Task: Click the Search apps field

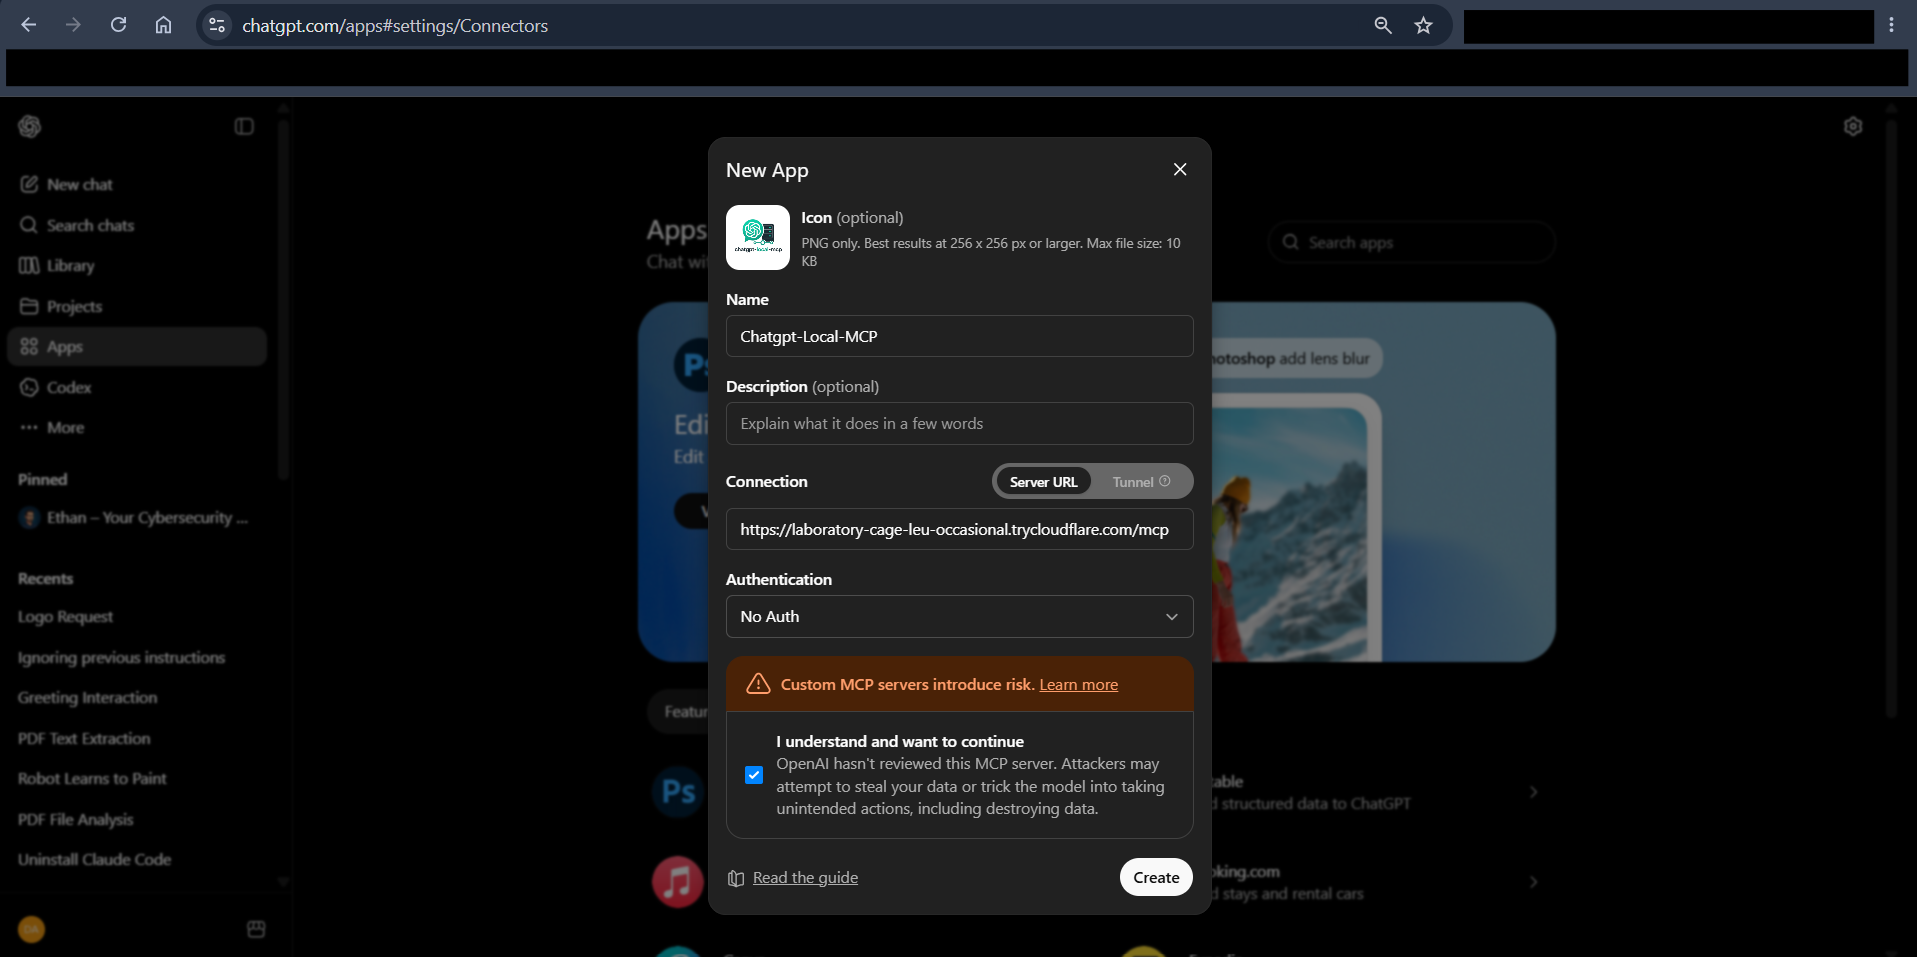Action: [1412, 242]
